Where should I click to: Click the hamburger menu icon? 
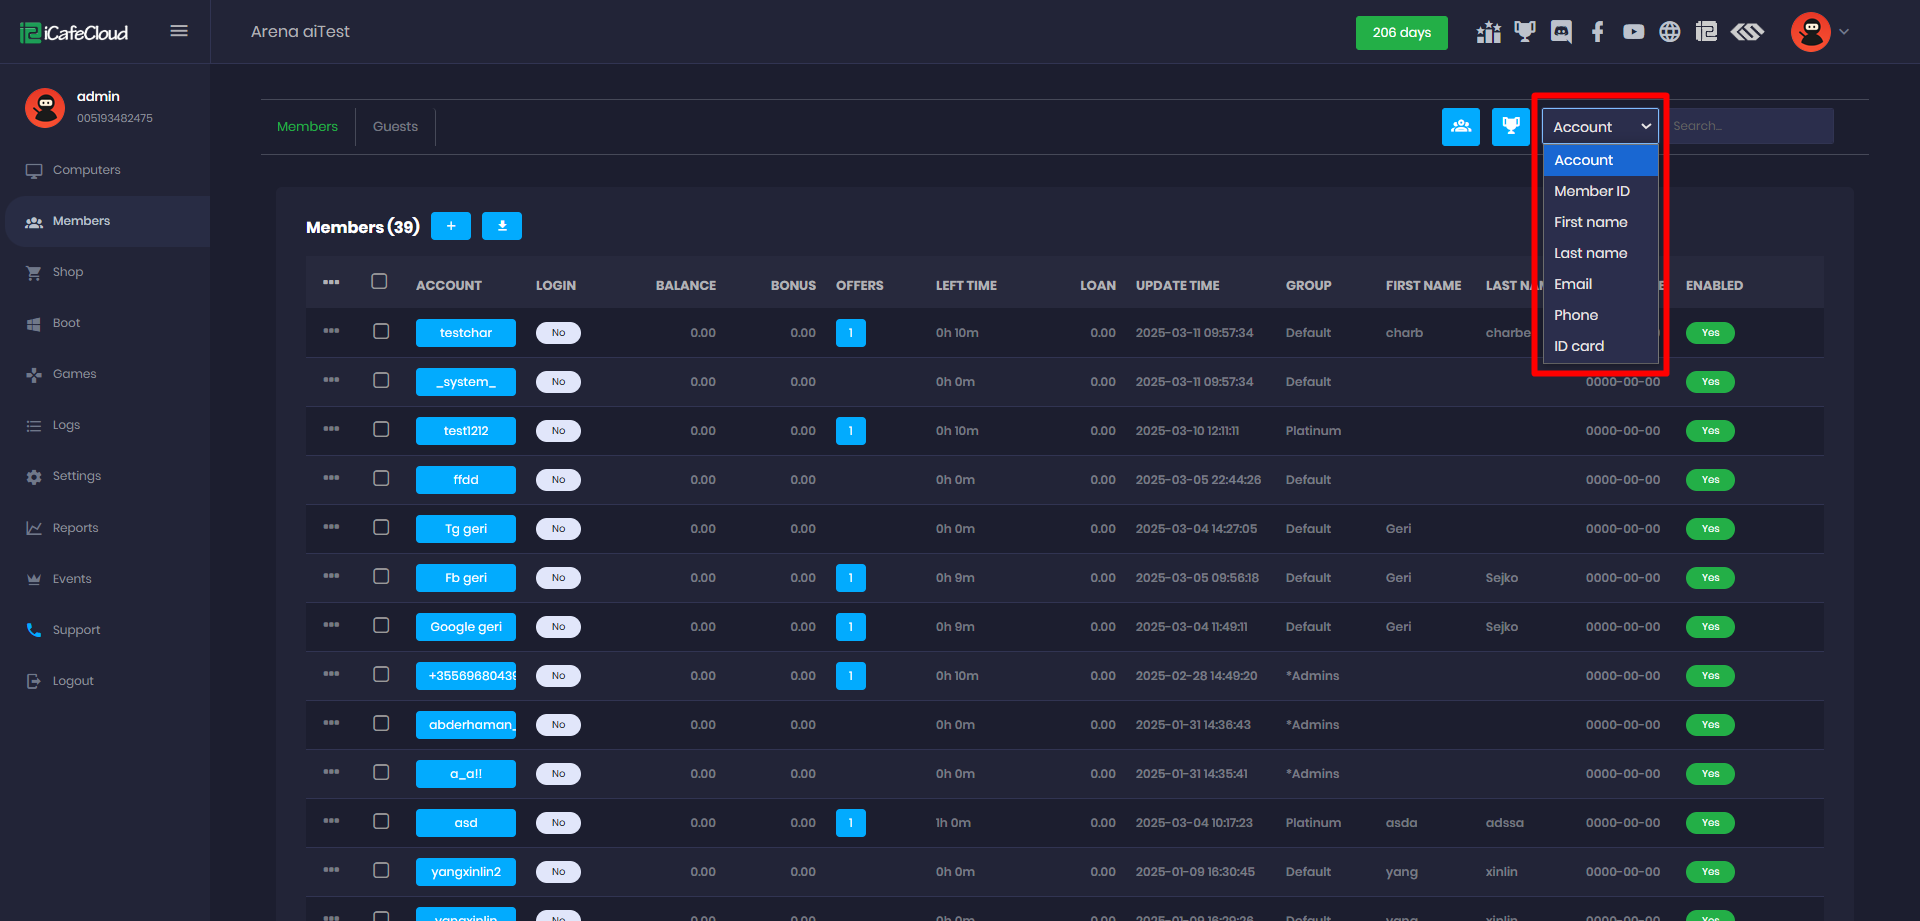click(x=179, y=31)
